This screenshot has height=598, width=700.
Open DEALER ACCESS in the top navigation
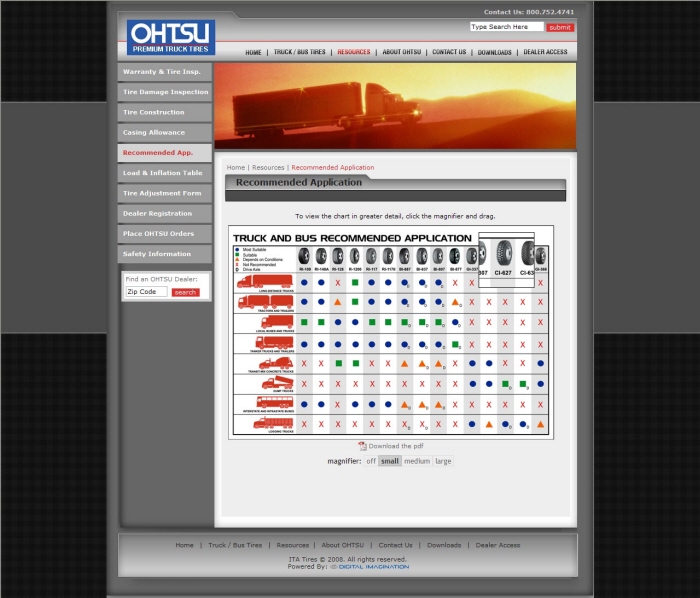coord(545,52)
